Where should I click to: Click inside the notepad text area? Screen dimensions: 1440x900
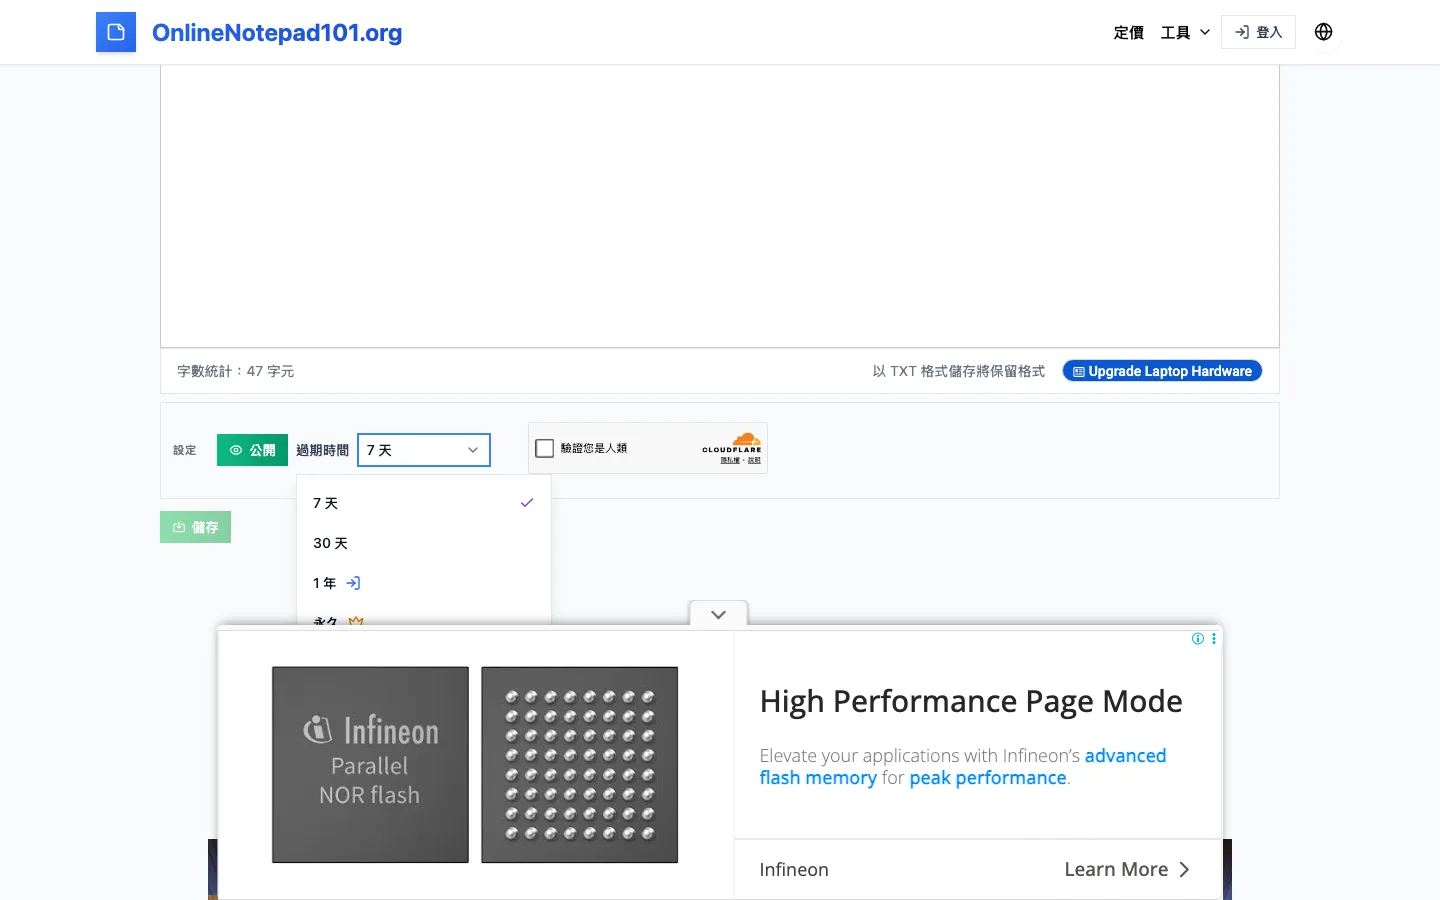tap(720, 206)
